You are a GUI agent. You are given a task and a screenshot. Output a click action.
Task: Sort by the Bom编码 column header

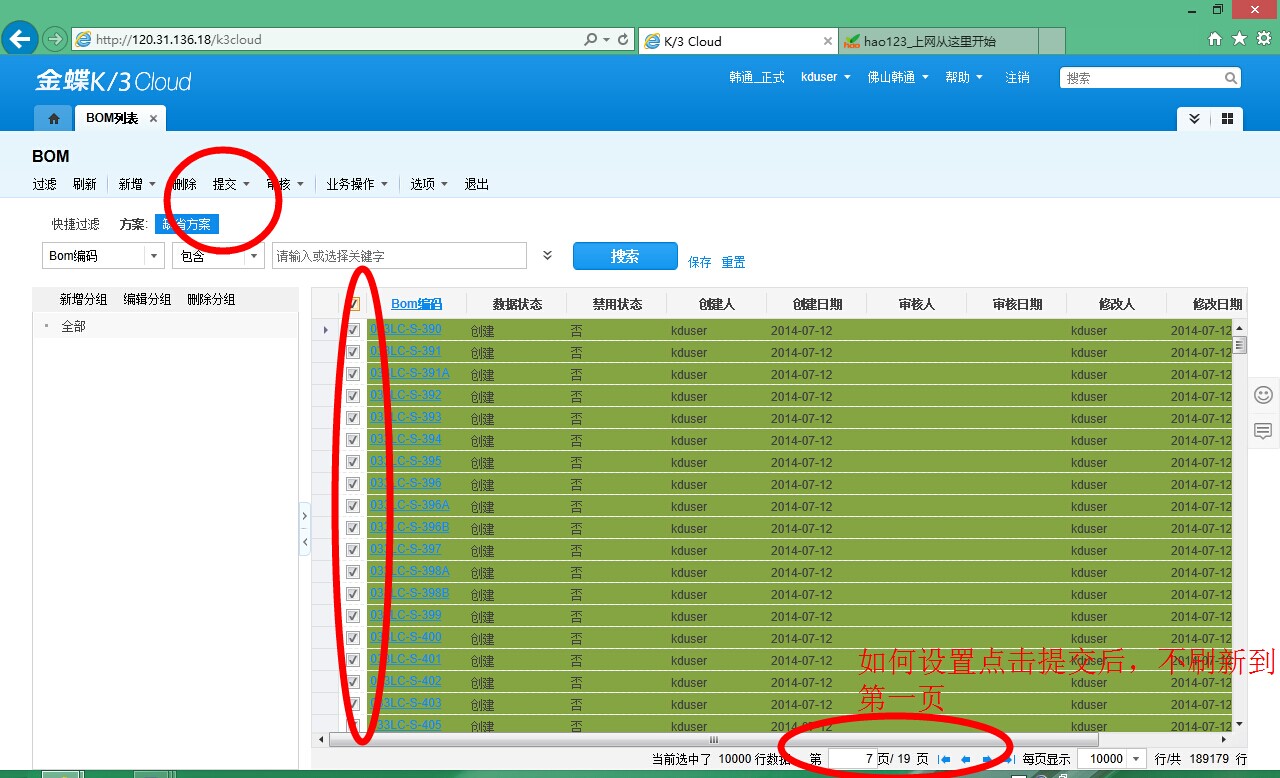click(416, 304)
